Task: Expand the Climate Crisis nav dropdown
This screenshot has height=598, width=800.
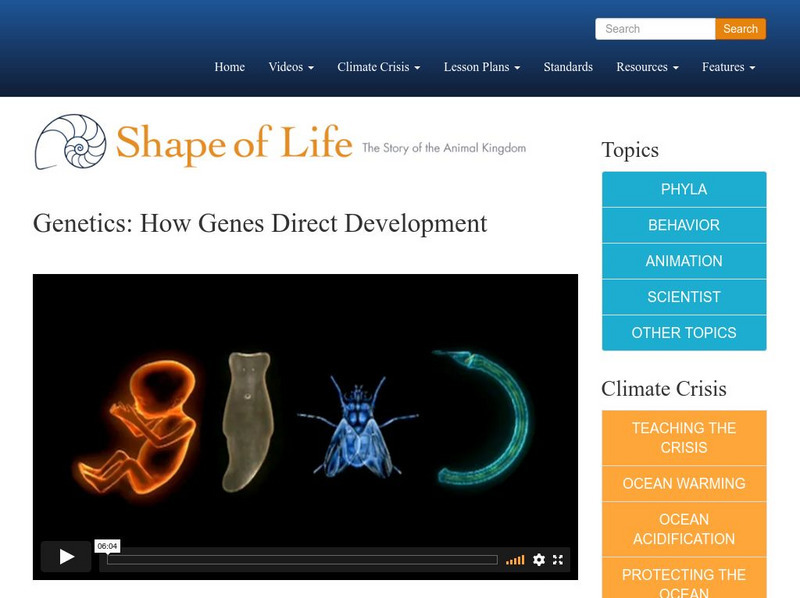Action: point(379,67)
